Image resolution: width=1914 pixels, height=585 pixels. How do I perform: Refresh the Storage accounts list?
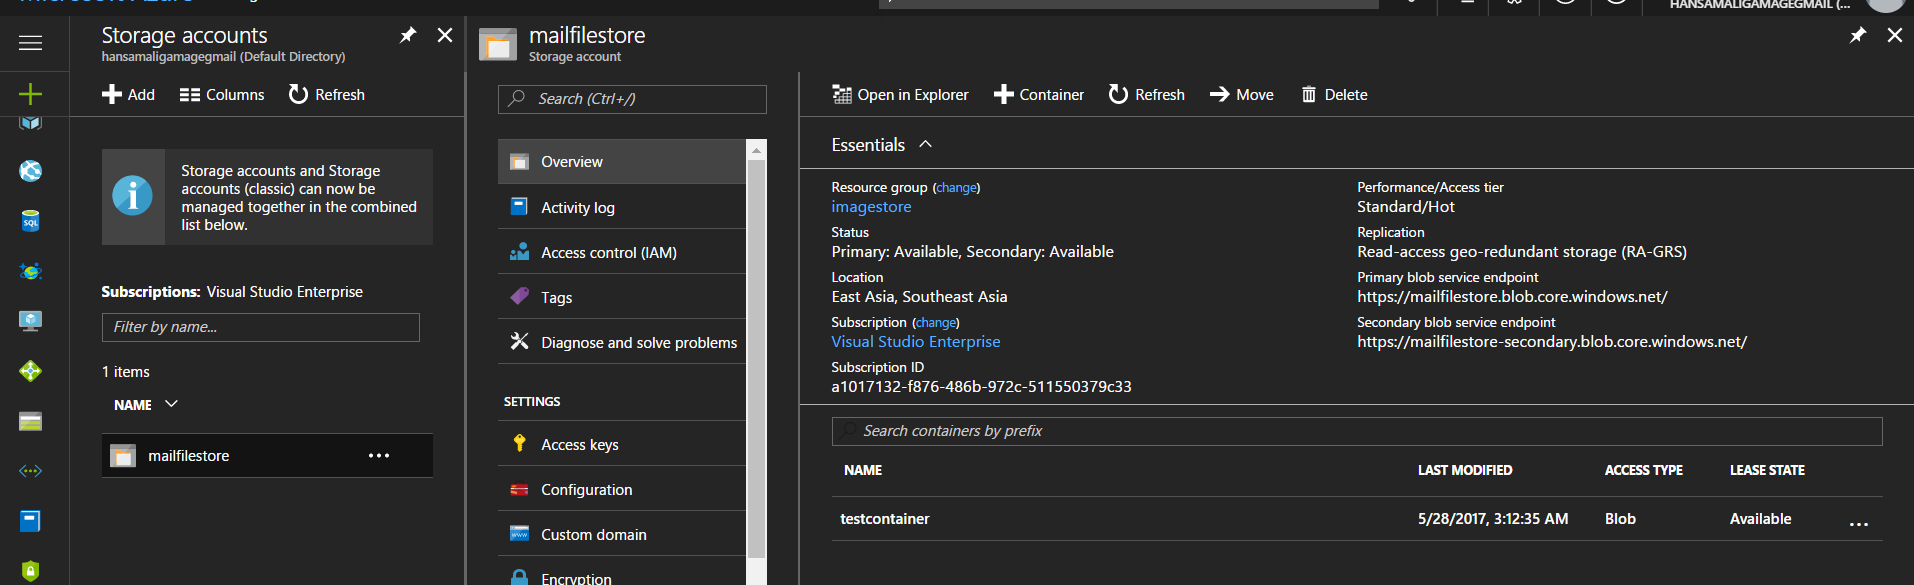pyautogui.click(x=327, y=94)
